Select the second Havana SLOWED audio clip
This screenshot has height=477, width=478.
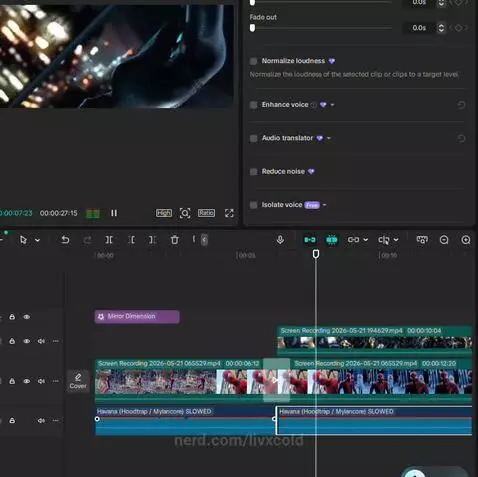374,421
